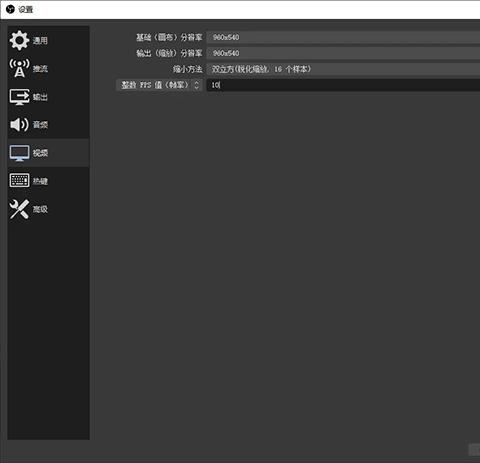Click the General gear icon in sidebar
The height and width of the screenshot is (463, 480).
19,40
